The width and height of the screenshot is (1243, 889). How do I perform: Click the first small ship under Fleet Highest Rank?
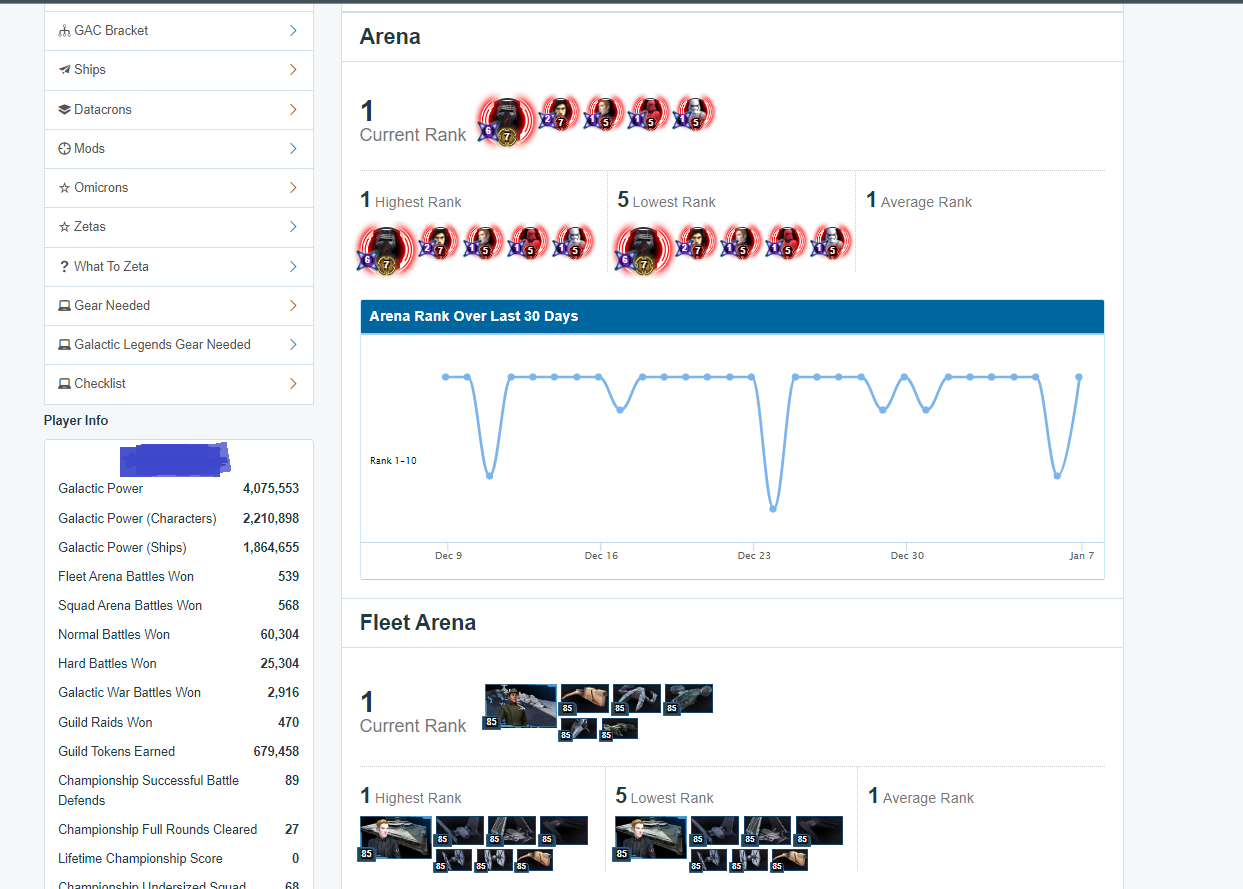click(x=460, y=831)
